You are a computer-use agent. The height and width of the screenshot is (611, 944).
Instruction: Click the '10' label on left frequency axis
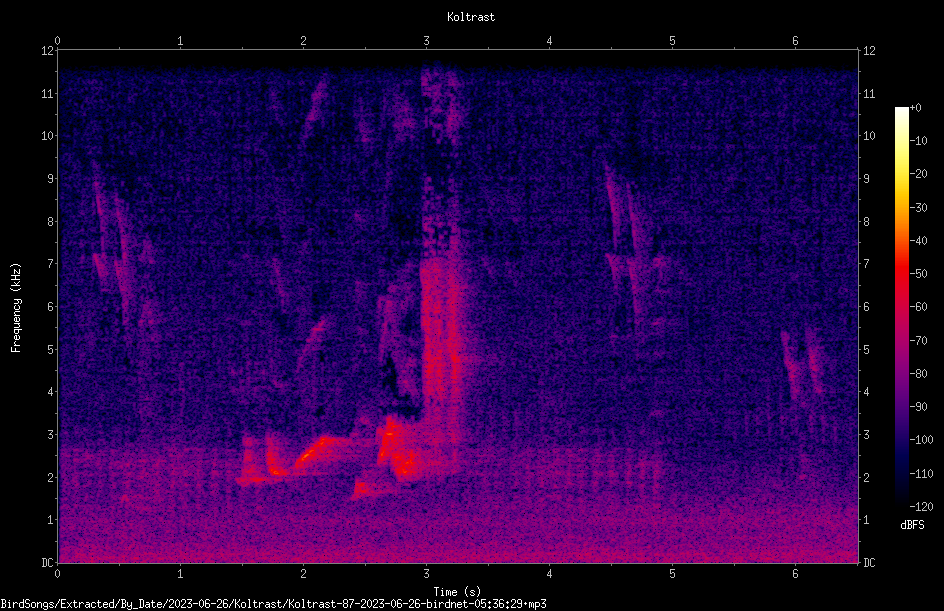coord(47,136)
